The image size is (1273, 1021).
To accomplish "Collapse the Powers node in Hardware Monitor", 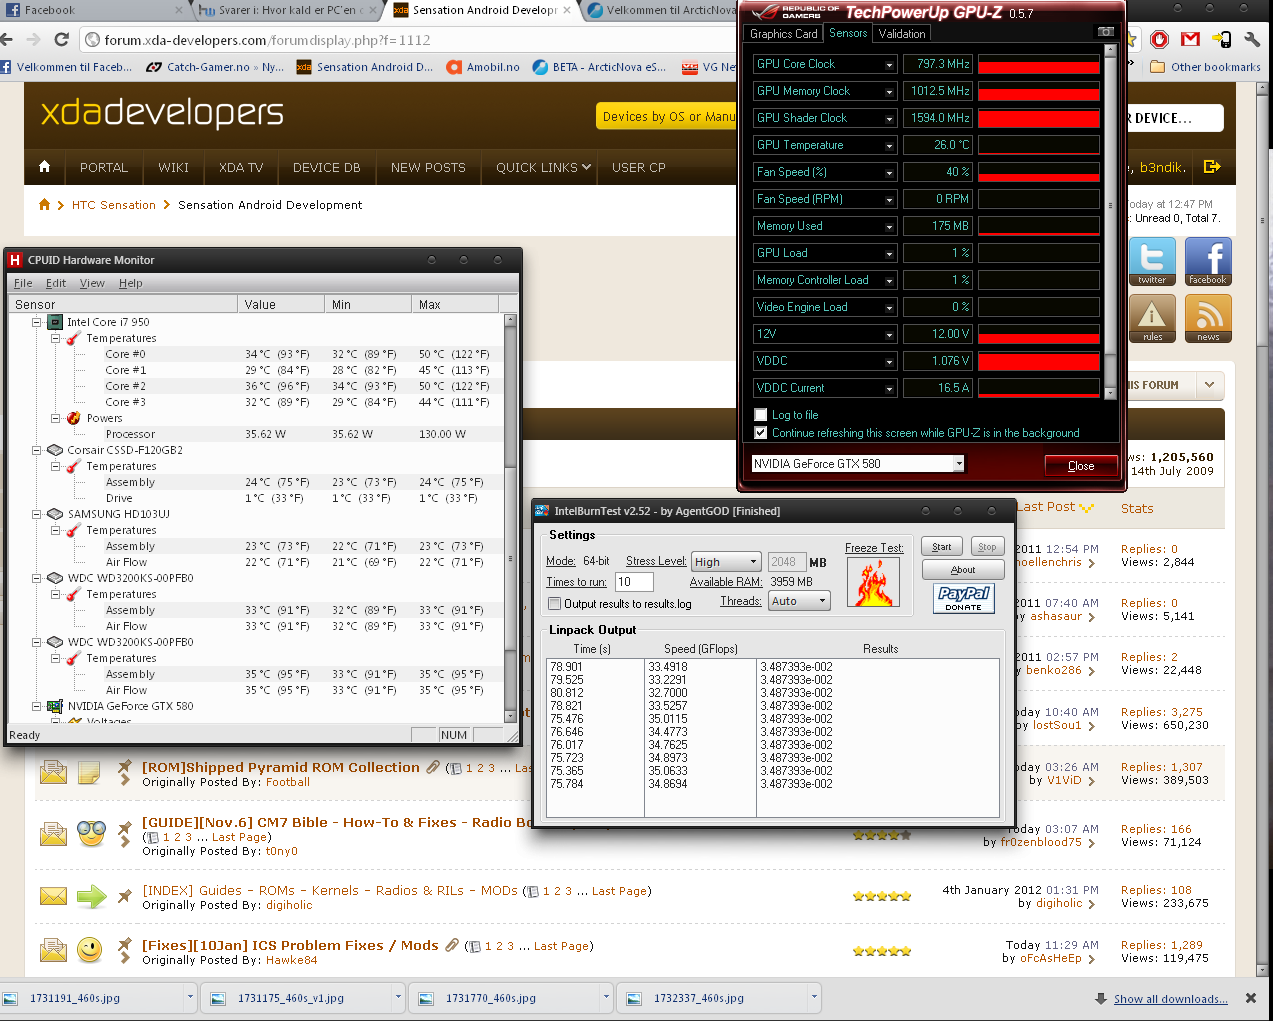I will point(56,418).
